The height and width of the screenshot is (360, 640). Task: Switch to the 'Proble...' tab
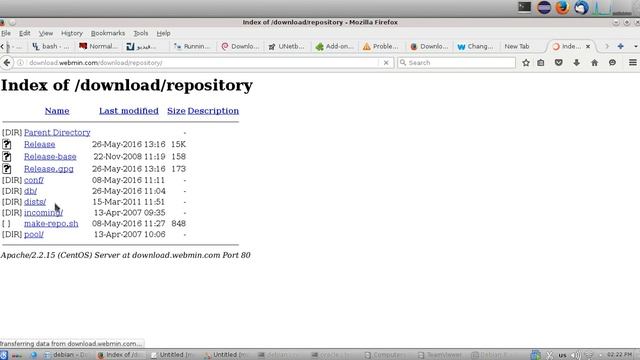point(380,47)
